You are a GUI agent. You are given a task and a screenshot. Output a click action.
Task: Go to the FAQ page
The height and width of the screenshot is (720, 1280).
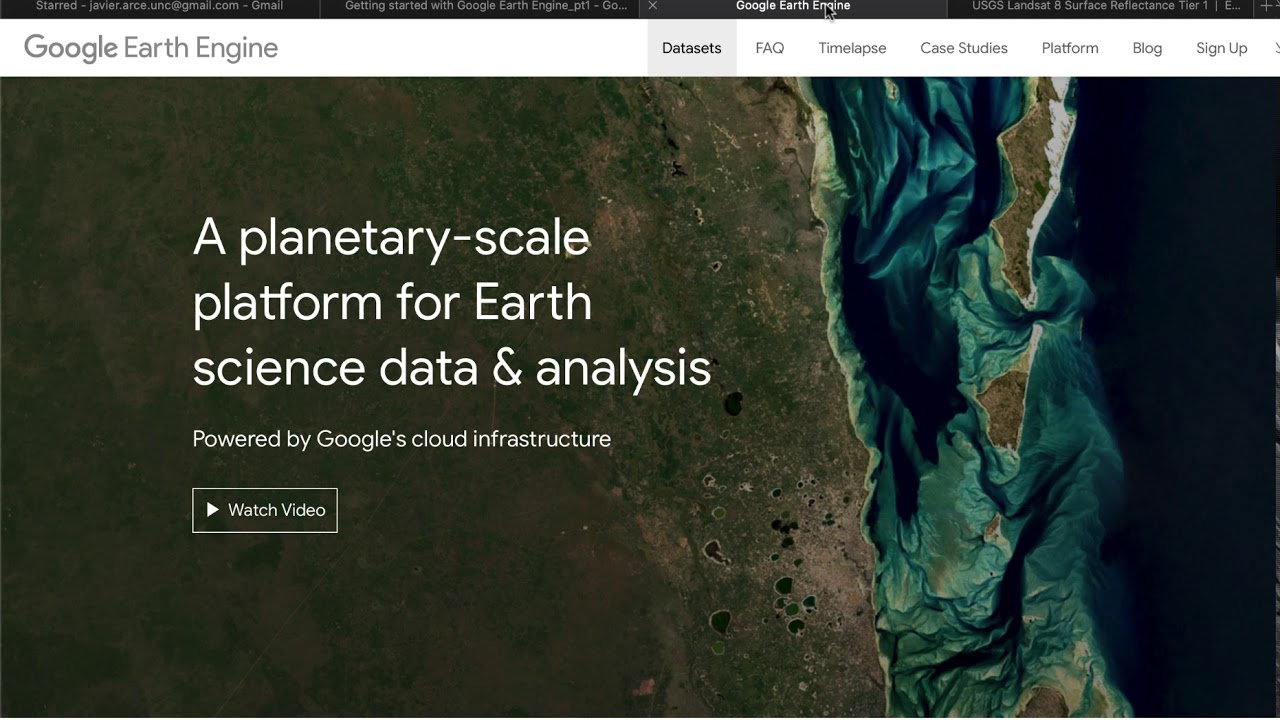tap(769, 48)
